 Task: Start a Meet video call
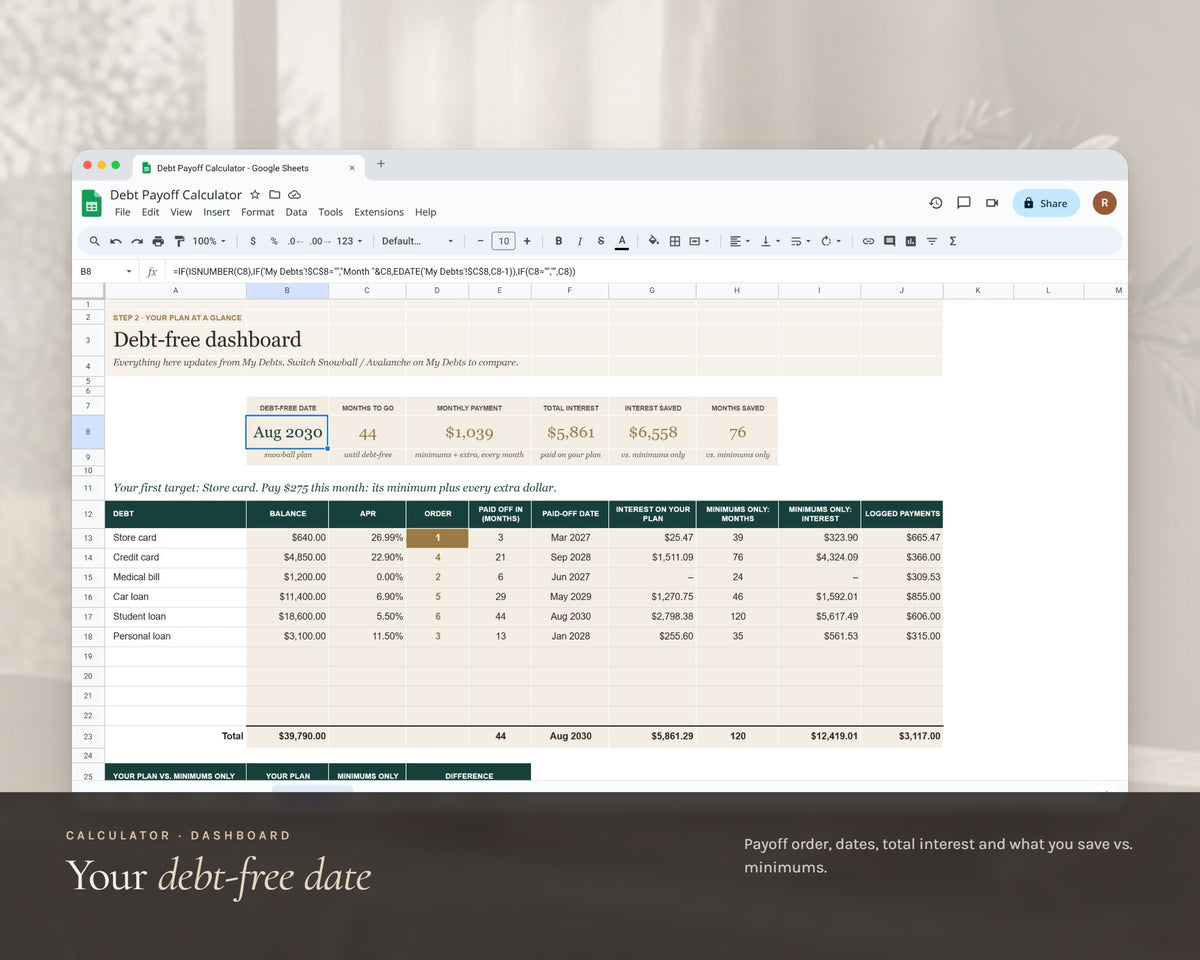(x=992, y=203)
